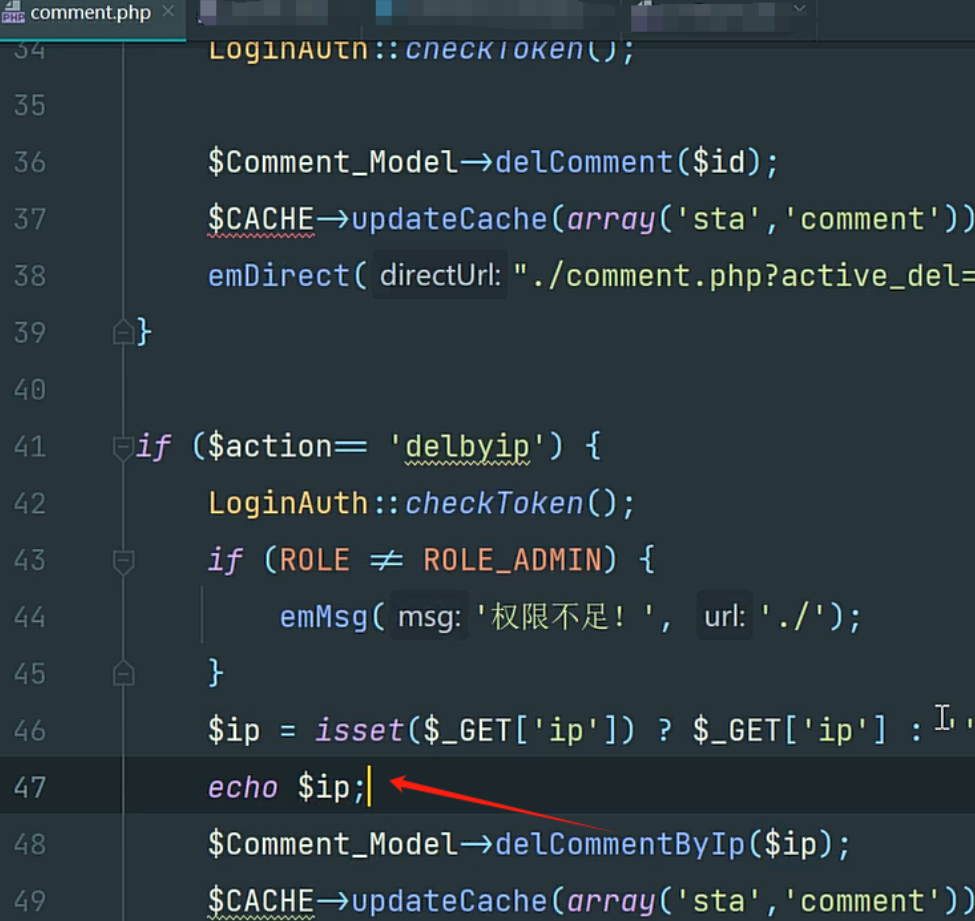
Task: Click the url parameter hint in emMsg
Action: coord(724,618)
